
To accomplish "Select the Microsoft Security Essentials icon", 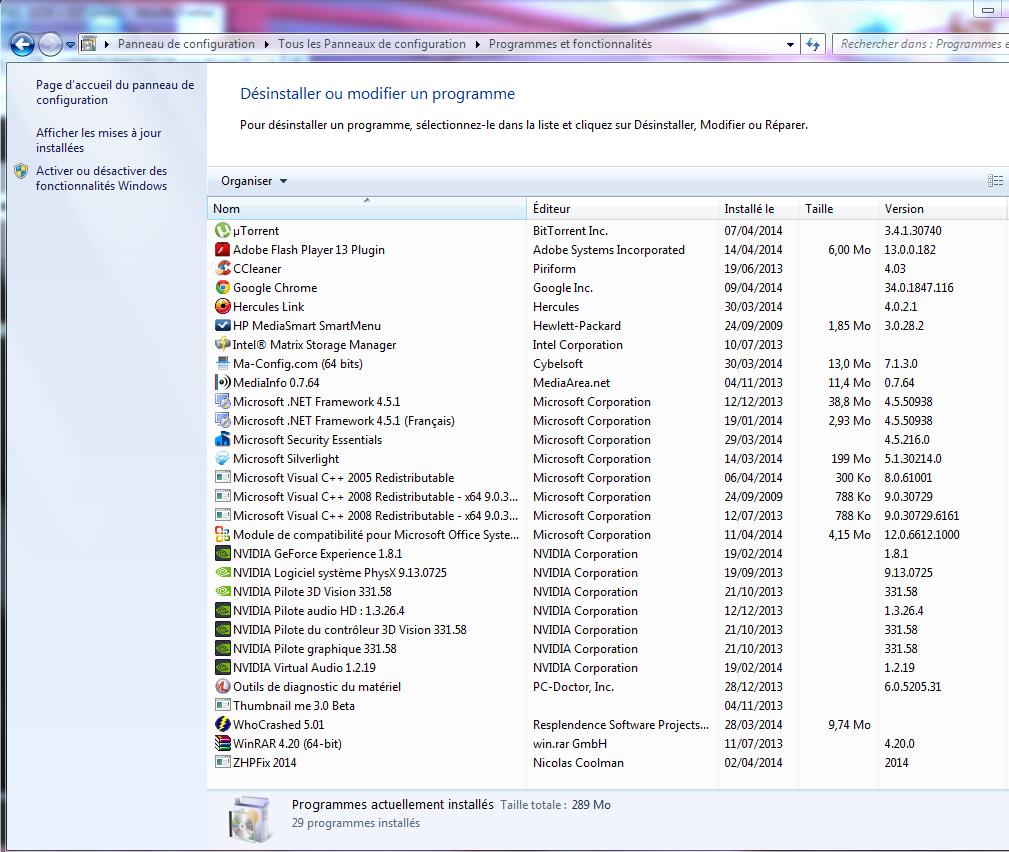I will 223,440.
